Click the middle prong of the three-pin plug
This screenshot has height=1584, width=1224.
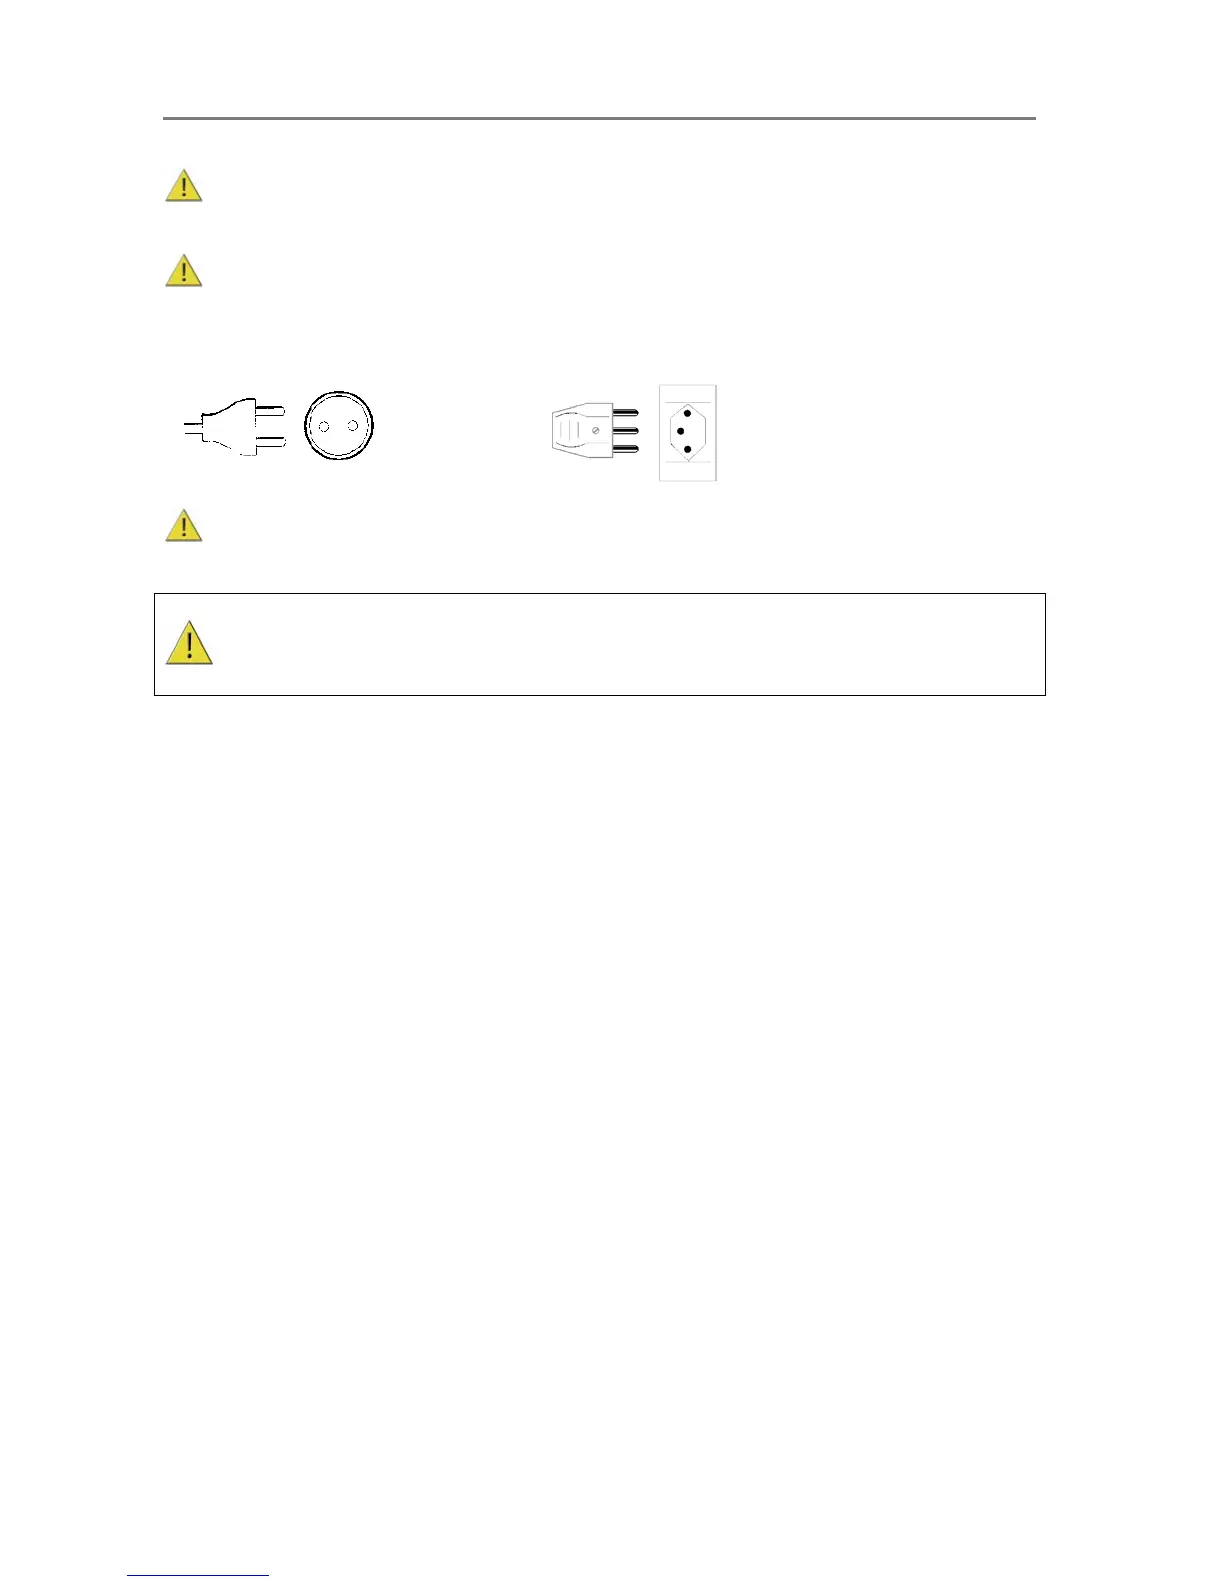tap(625, 431)
